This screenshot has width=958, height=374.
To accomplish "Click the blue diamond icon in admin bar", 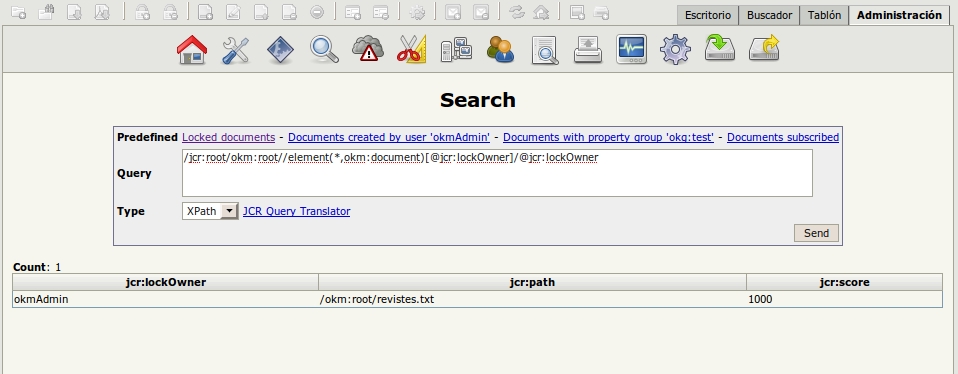I will (280, 50).
